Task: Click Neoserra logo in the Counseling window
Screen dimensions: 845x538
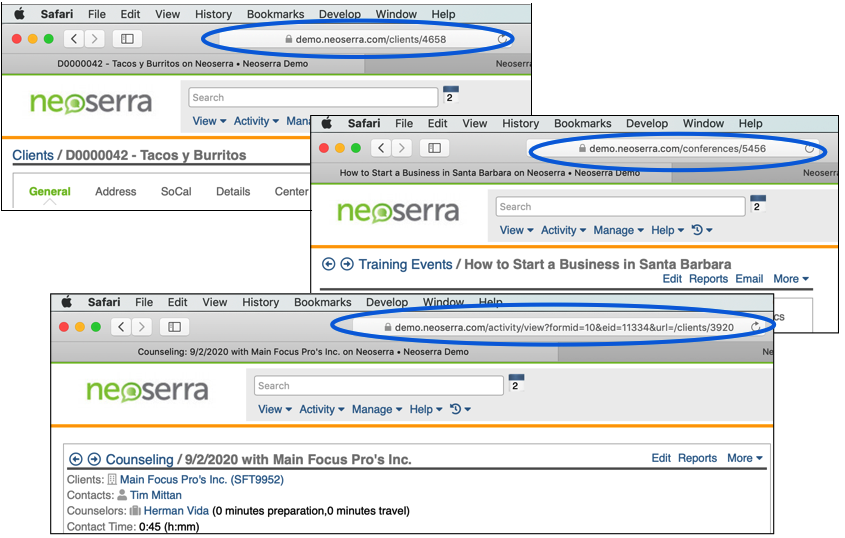Action: [x=147, y=391]
